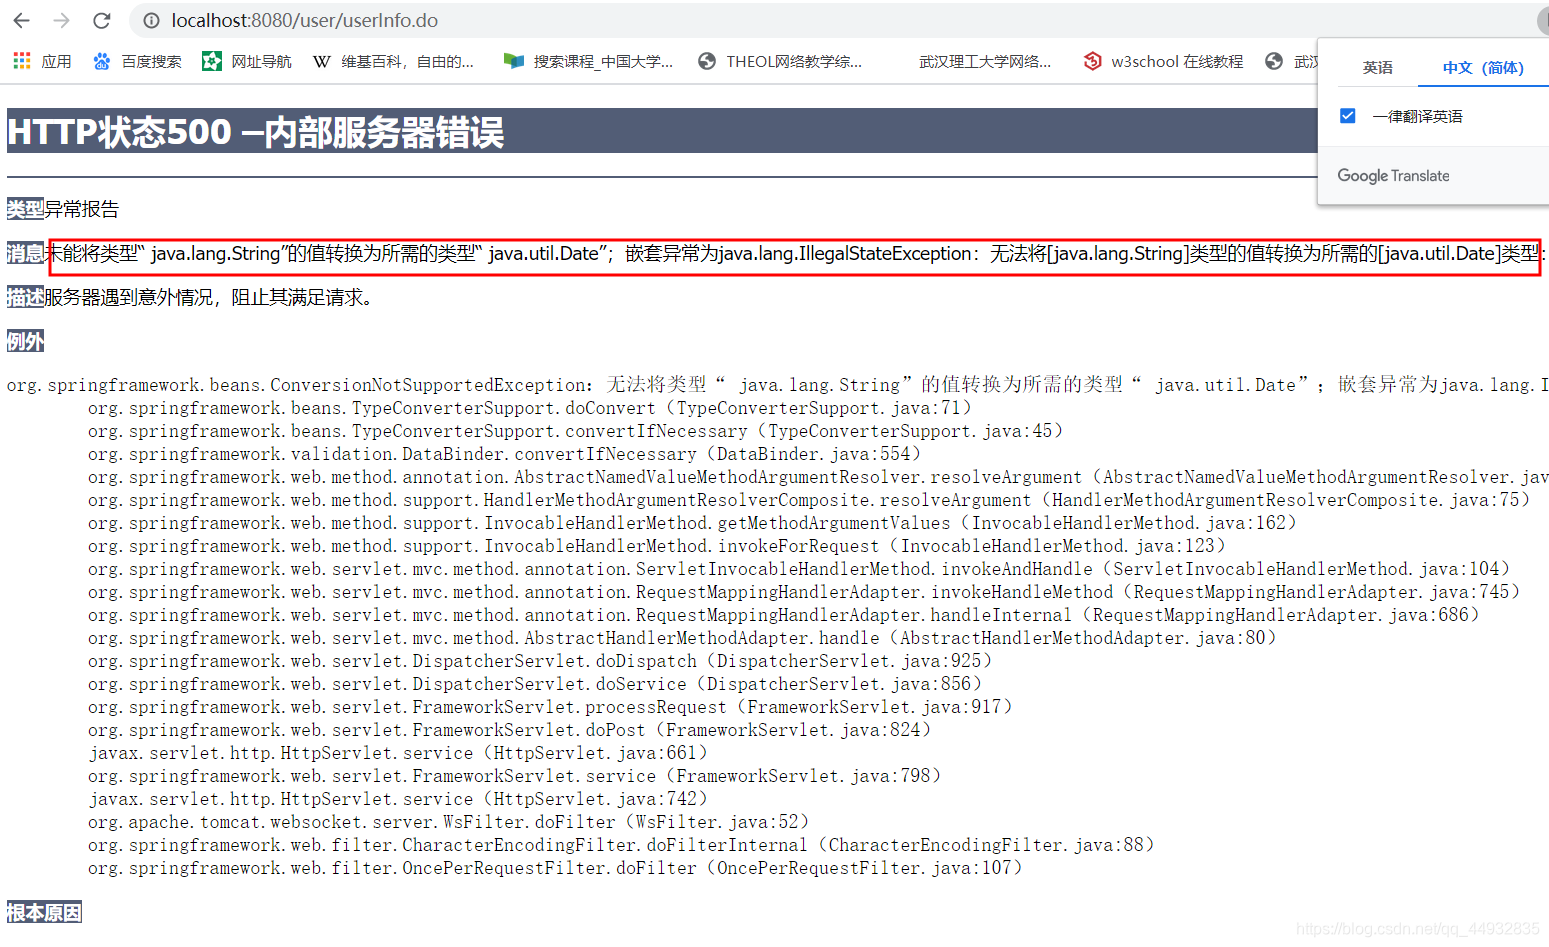Click the ConversionNotSupportedException trace line

pyautogui.click(x=777, y=385)
